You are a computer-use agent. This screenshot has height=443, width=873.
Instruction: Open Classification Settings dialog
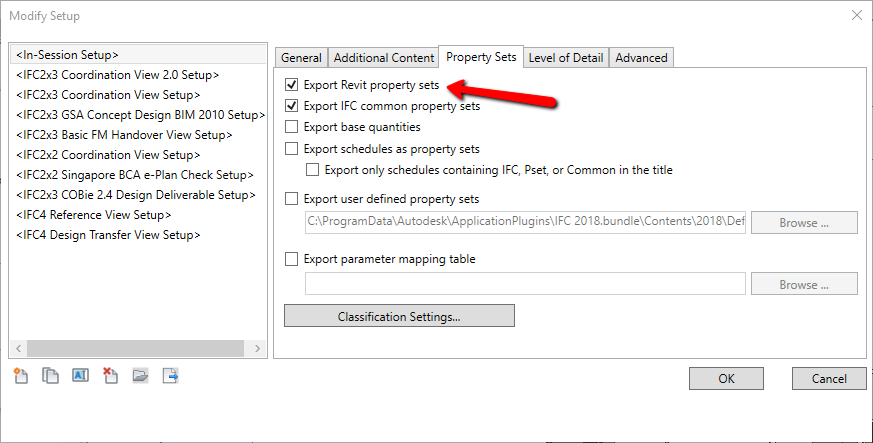[x=399, y=316]
